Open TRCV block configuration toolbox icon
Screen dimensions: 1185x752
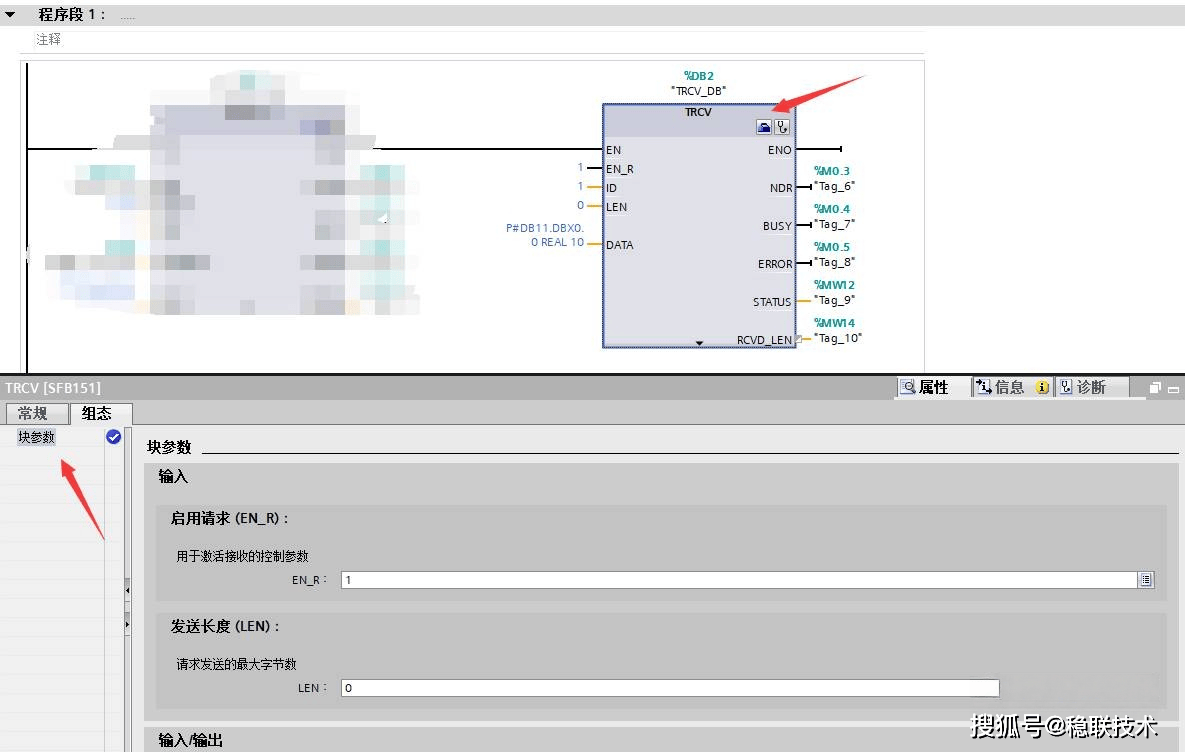764,127
